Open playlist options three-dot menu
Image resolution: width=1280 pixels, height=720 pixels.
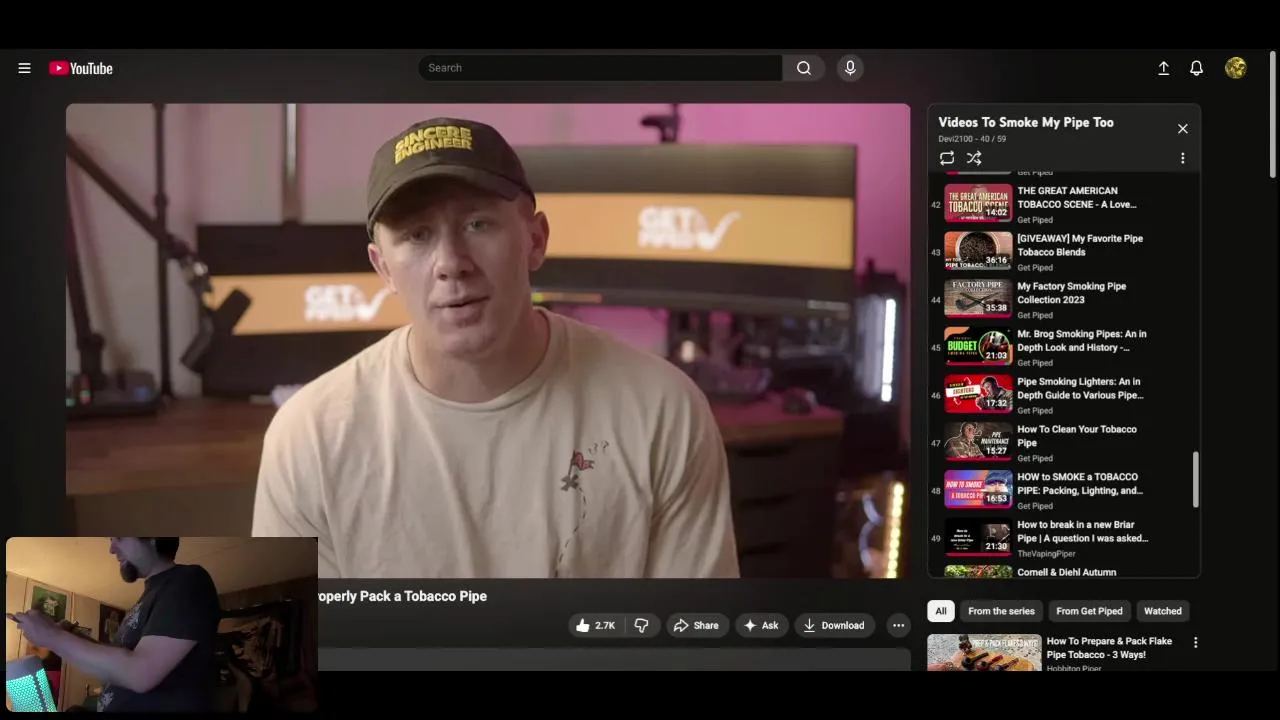(1182, 158)
